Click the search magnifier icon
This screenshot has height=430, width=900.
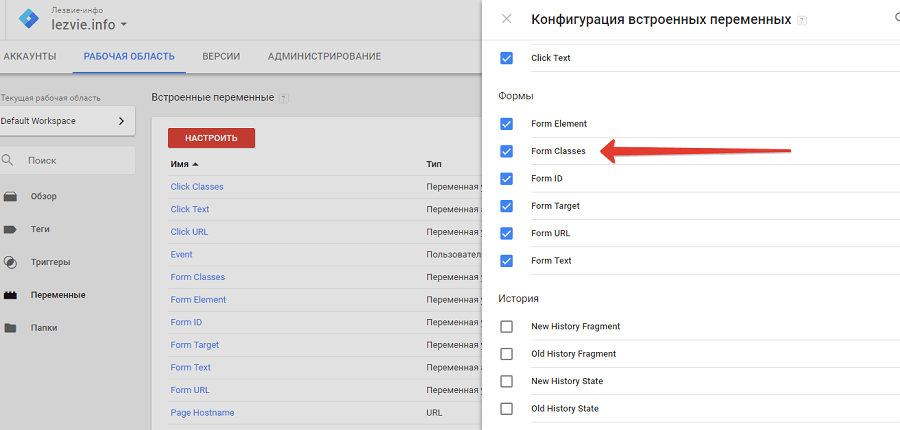8,160
